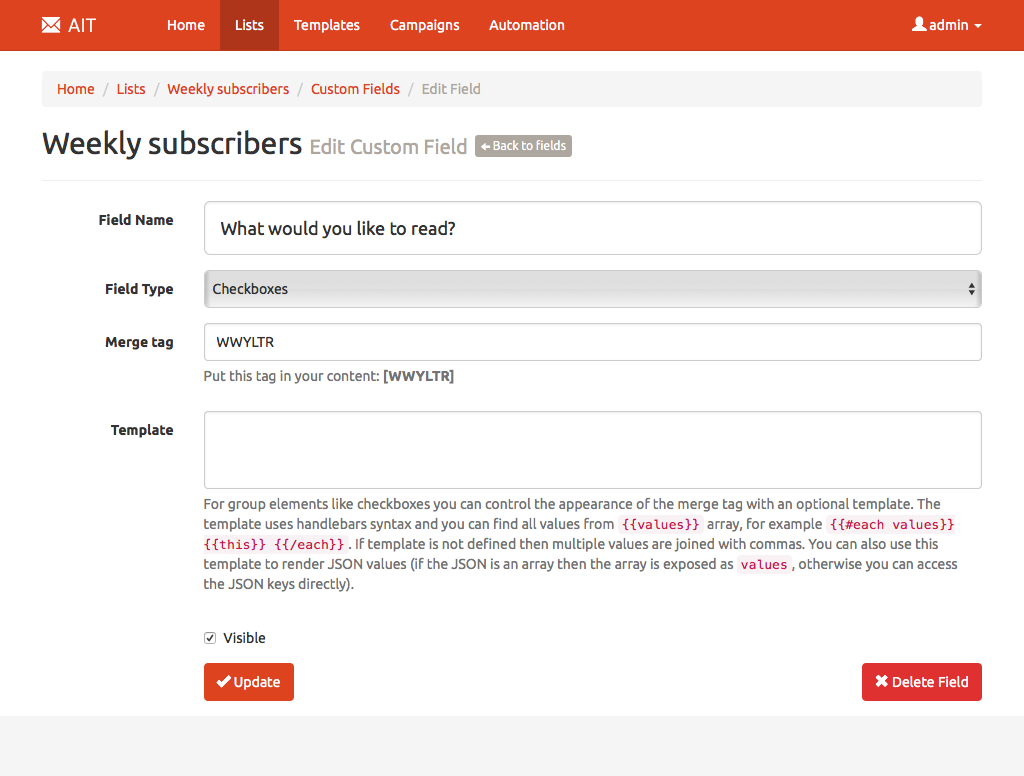Go to the Templates menu item

pyautogui.click(x=327, y=25)
